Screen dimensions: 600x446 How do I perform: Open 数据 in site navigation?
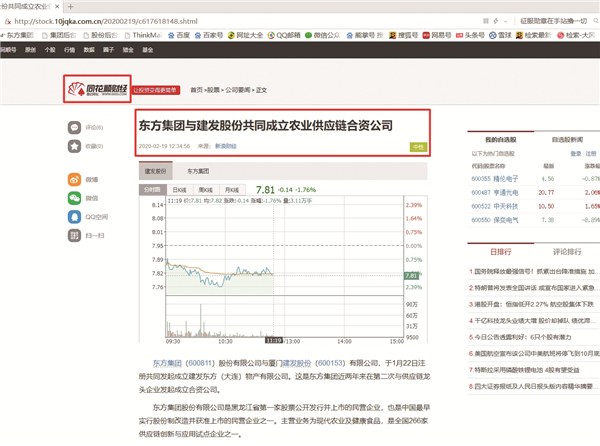click(x=89, y=50)
